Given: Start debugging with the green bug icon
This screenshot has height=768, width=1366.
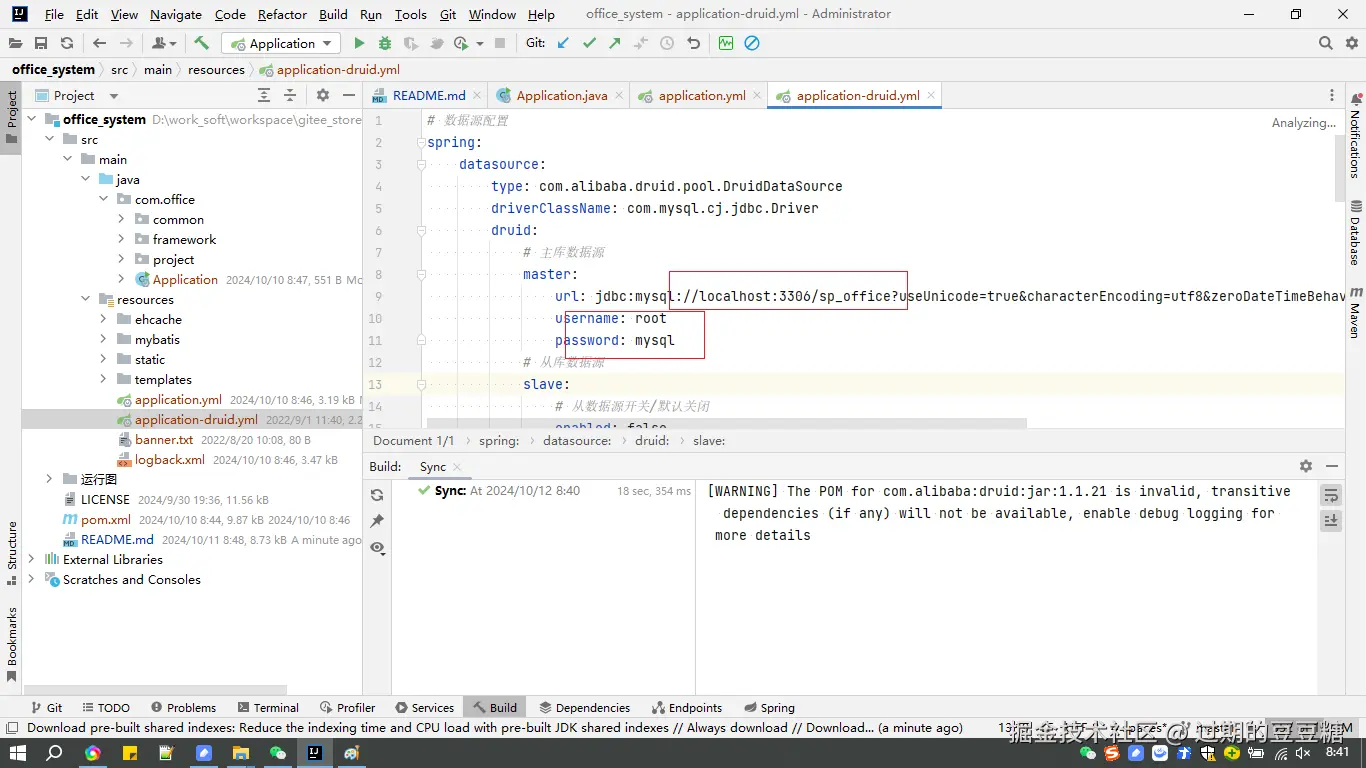Looking at the screenshot, I should tap(385, 43).
